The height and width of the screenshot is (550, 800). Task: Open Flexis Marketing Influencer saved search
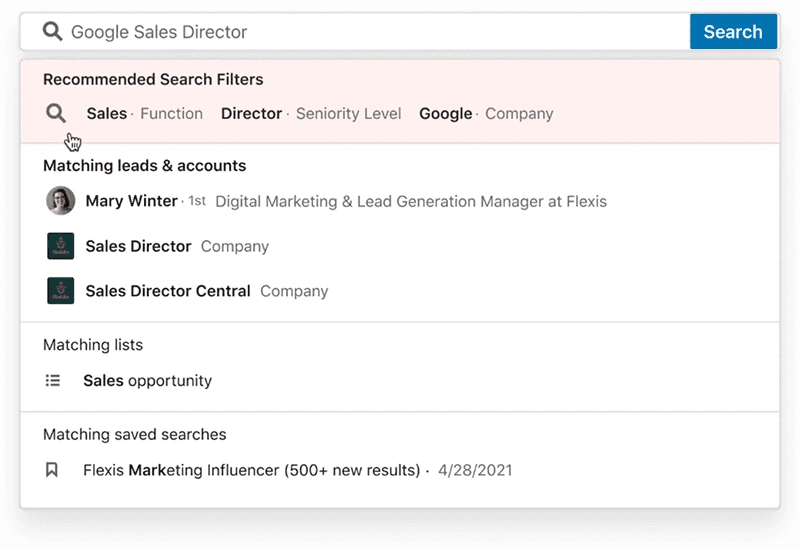coord(251,470)
